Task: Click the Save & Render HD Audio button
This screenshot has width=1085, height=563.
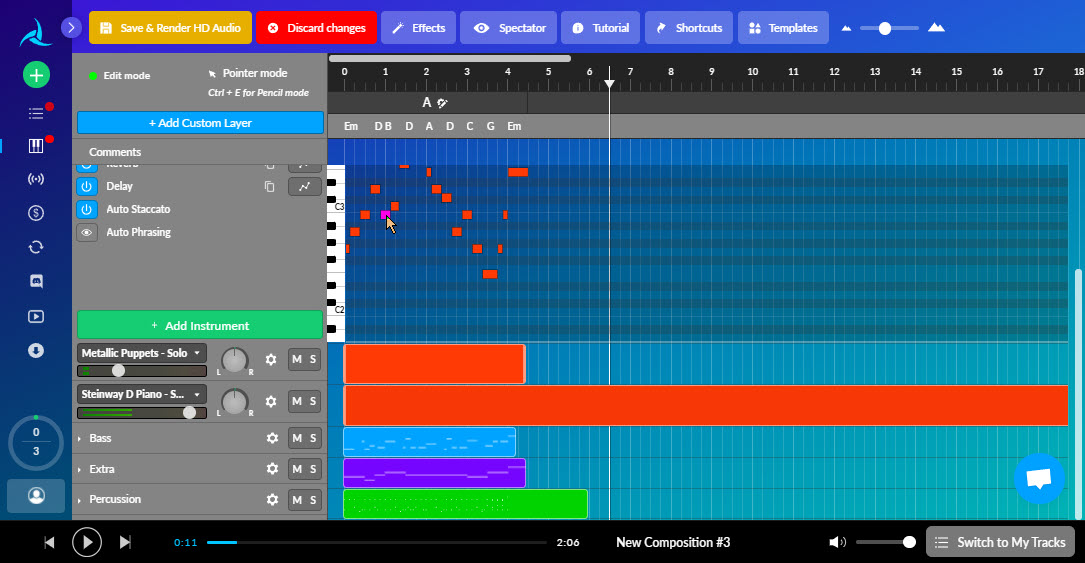Action: [169, 28]
